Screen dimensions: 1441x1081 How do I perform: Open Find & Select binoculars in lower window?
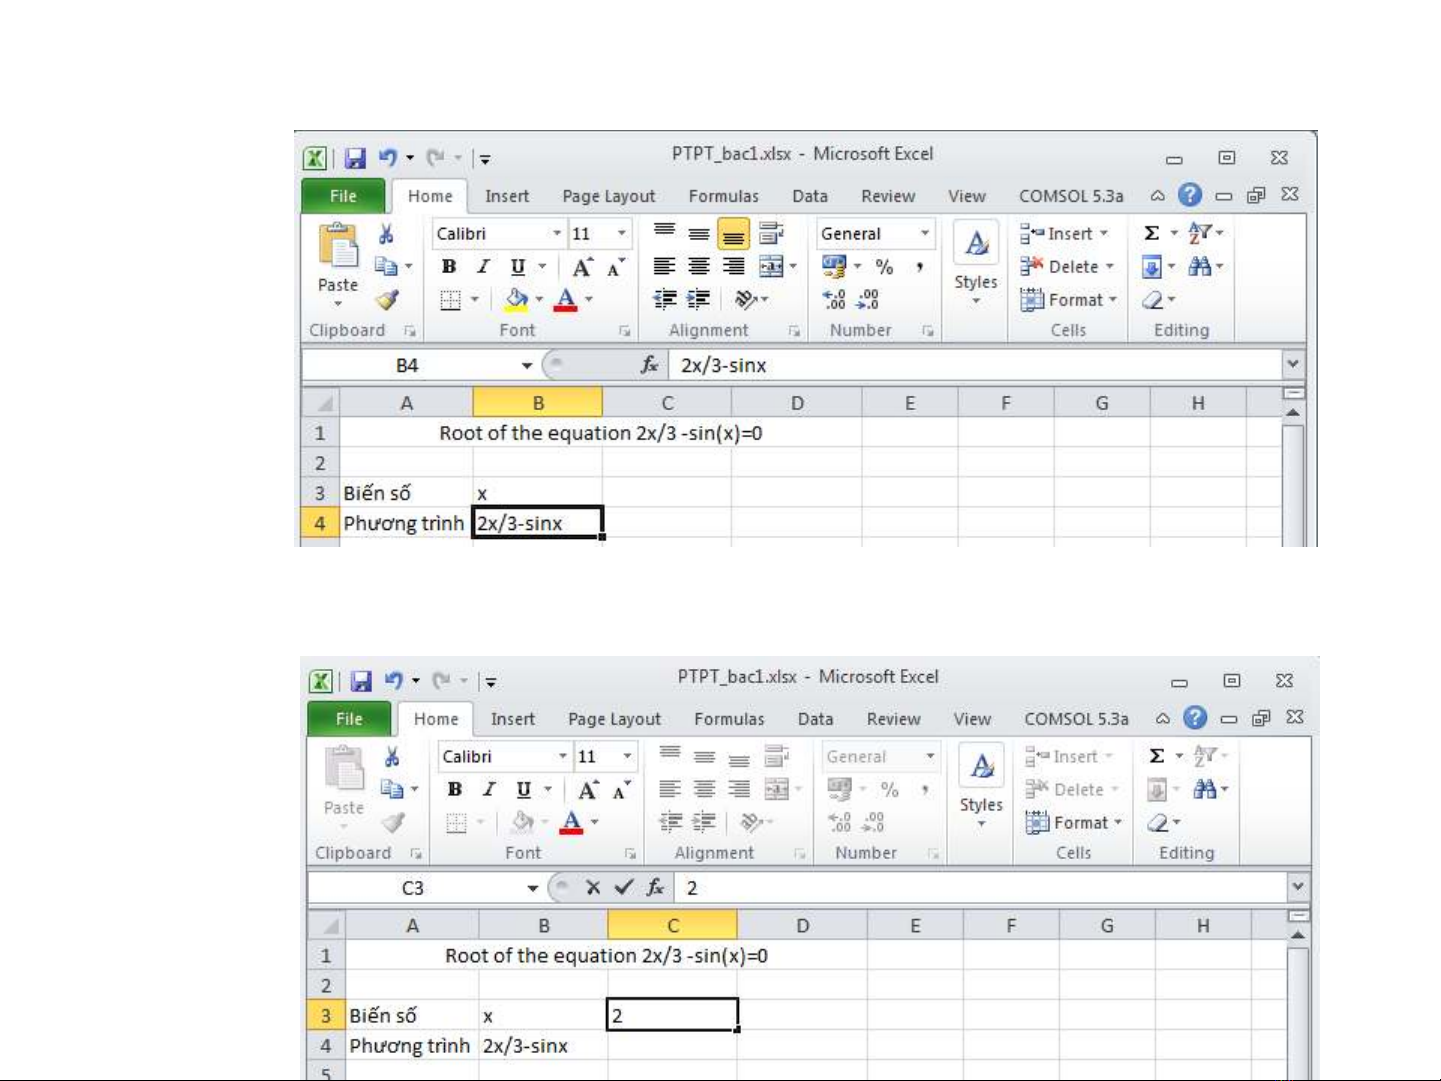[1204, 790]
